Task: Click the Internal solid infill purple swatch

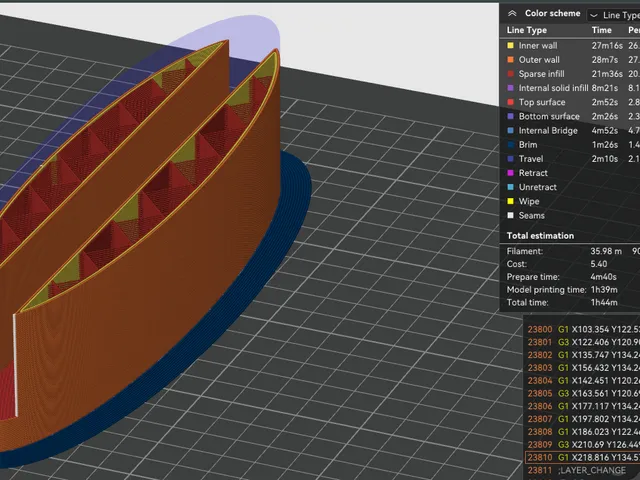Action: [x=510, y=88]
